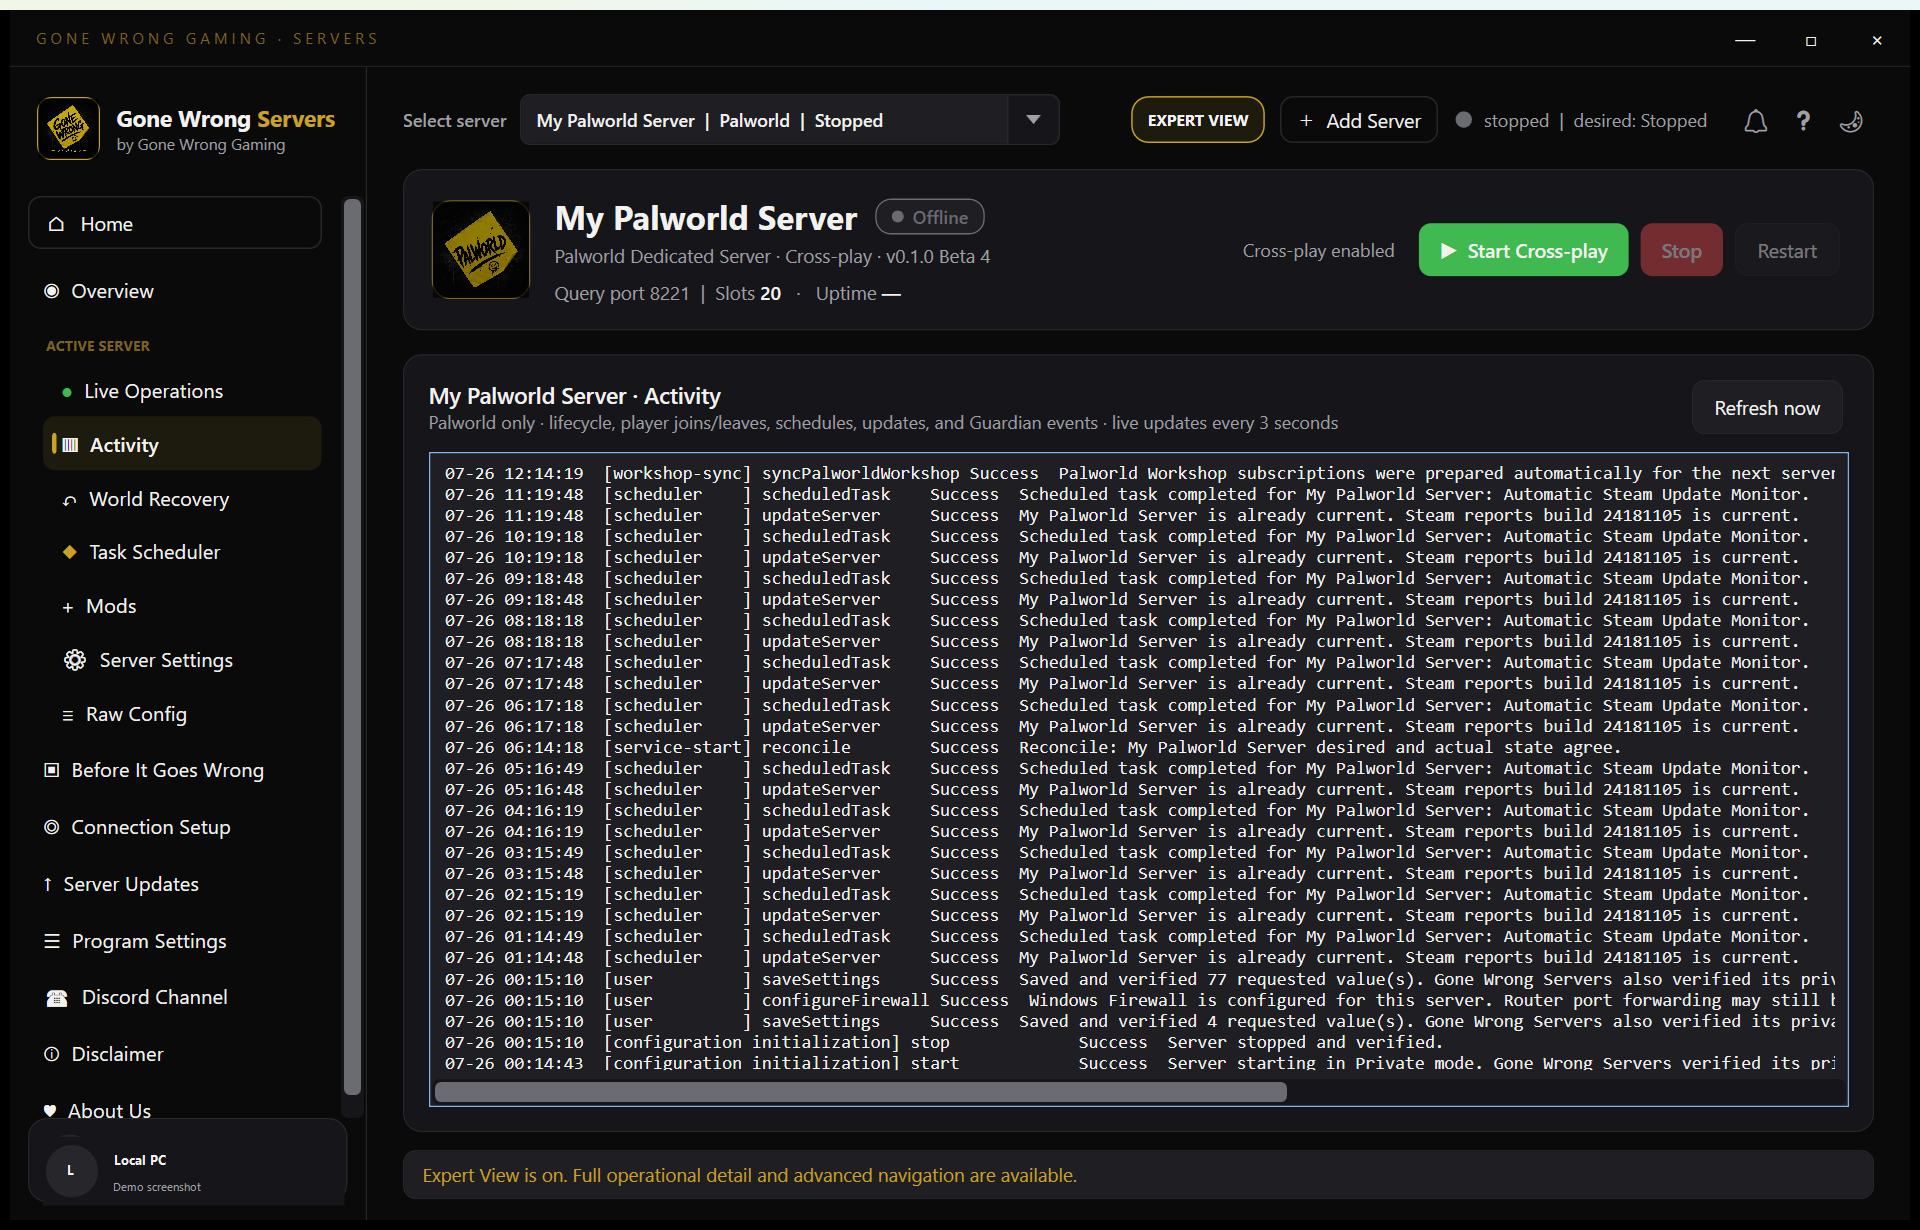Click the World Recovery arrow icon
The height and width of the screenshot is (1230, 1920).
[69, 500]
